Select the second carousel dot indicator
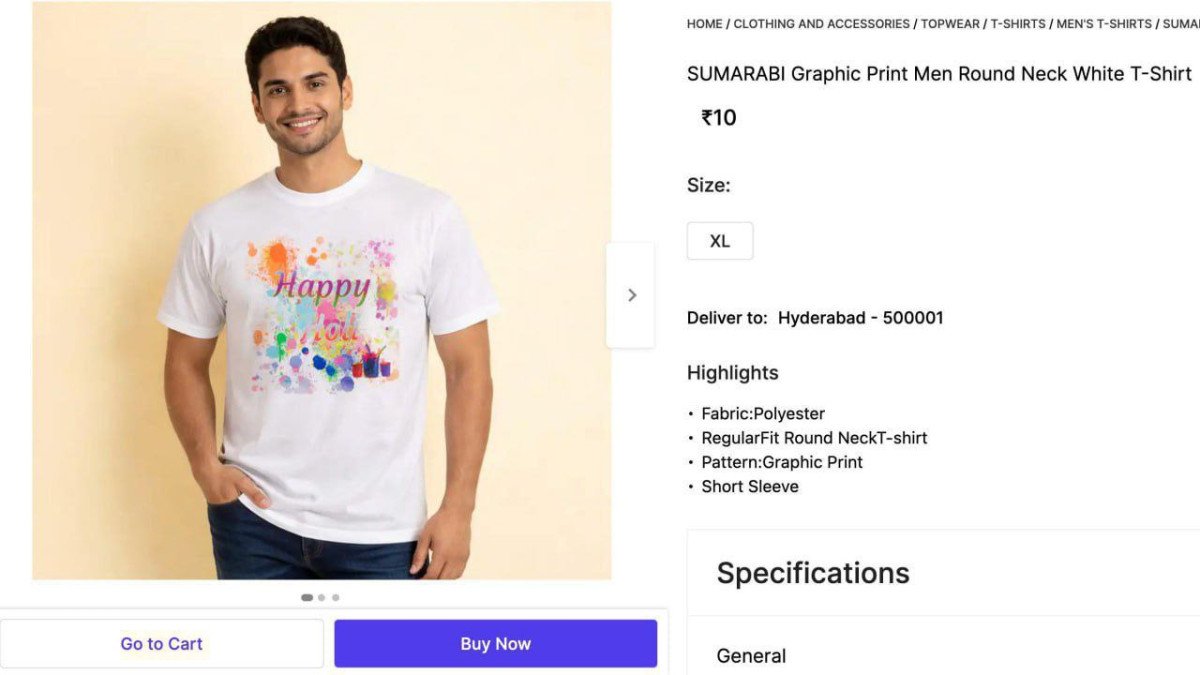The width and height of the screenshot is (1200, 675). pyautogui.click(x=321, y=598)
